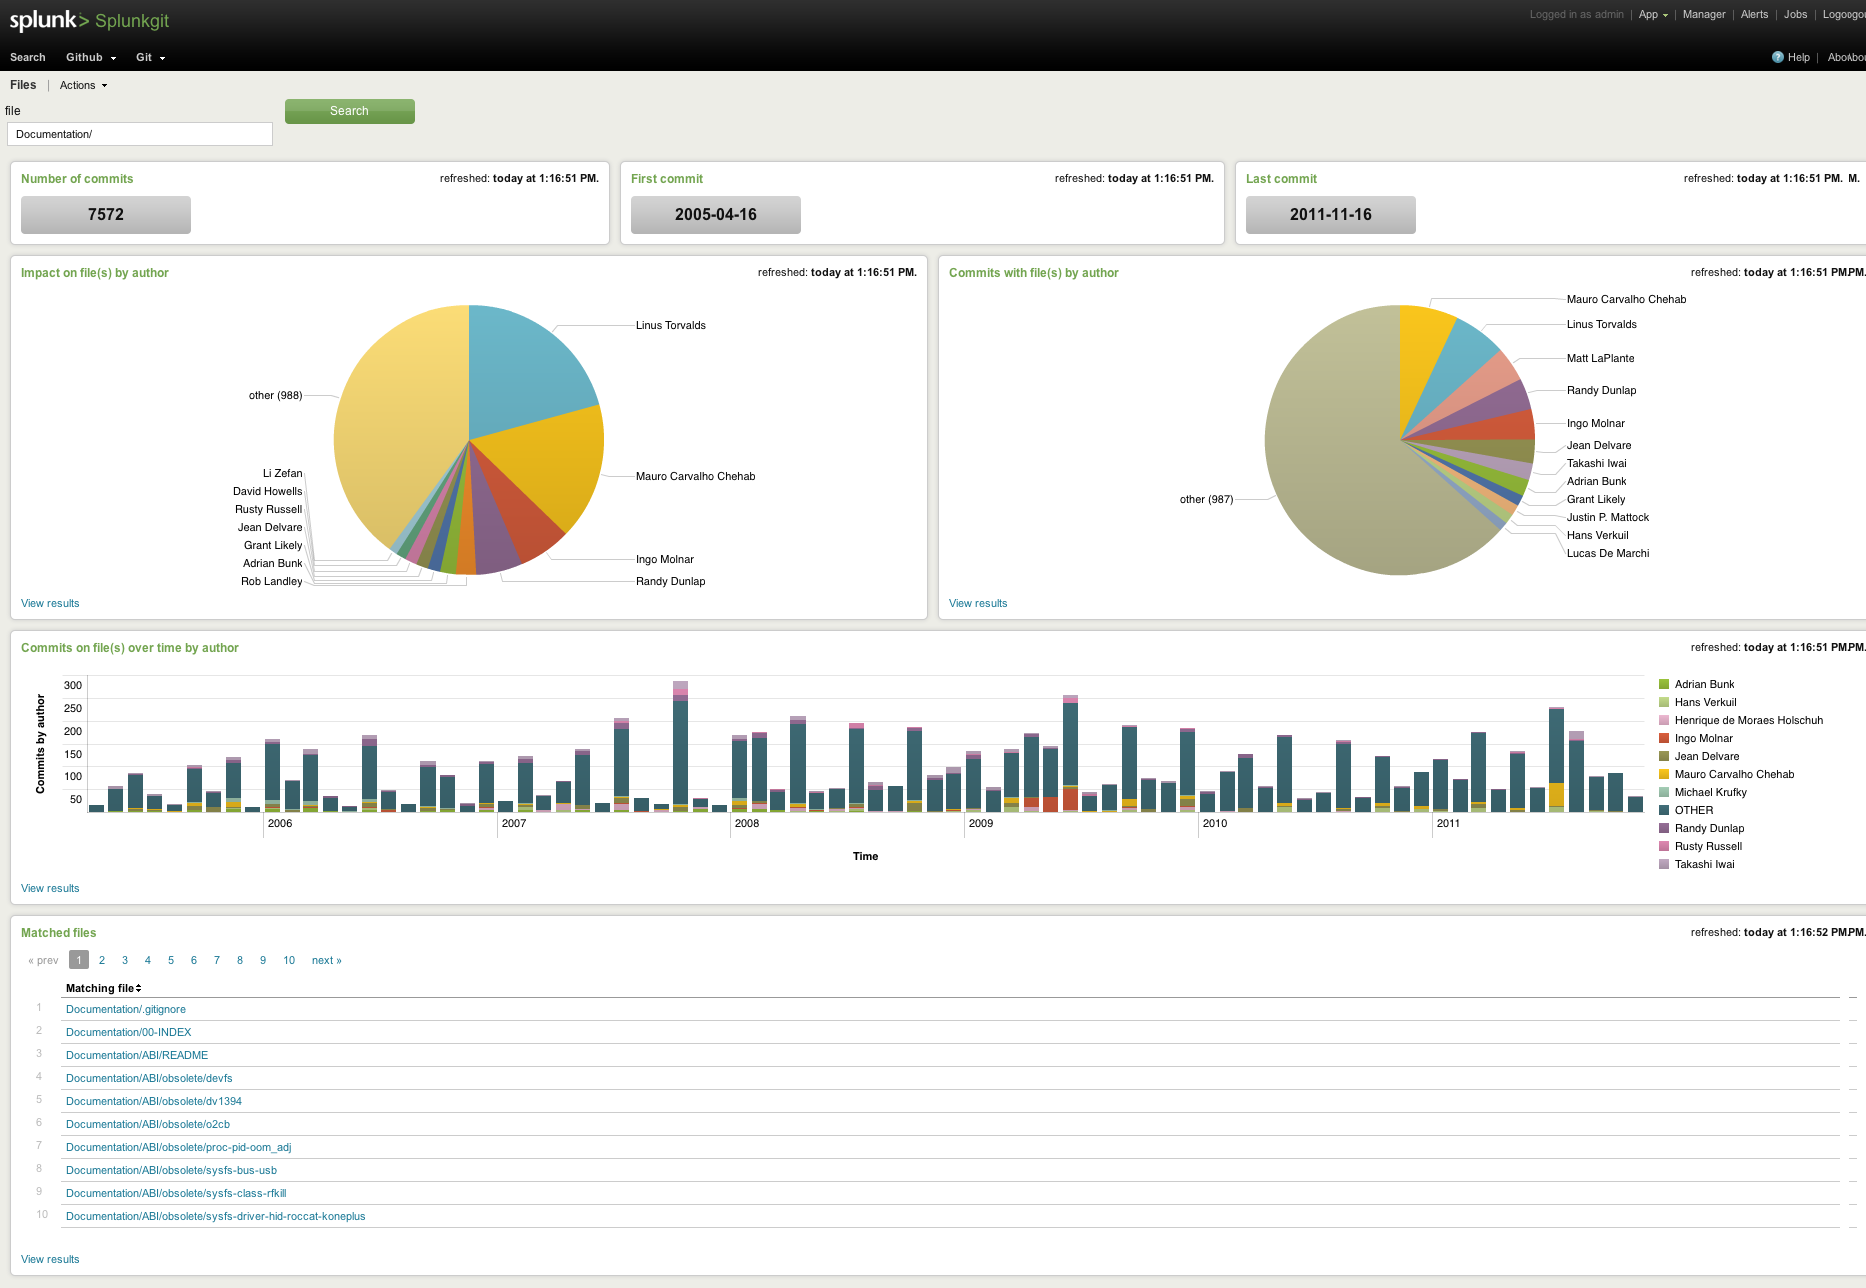Screen dimensions: 1866x1288
Task: Click the 2005-04-16 first commit value
Action: [716, 214]
